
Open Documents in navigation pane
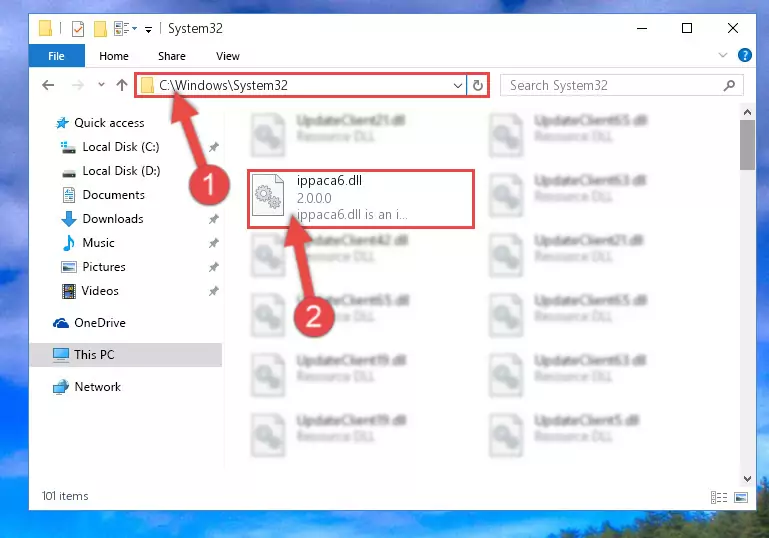coord(113,195)
